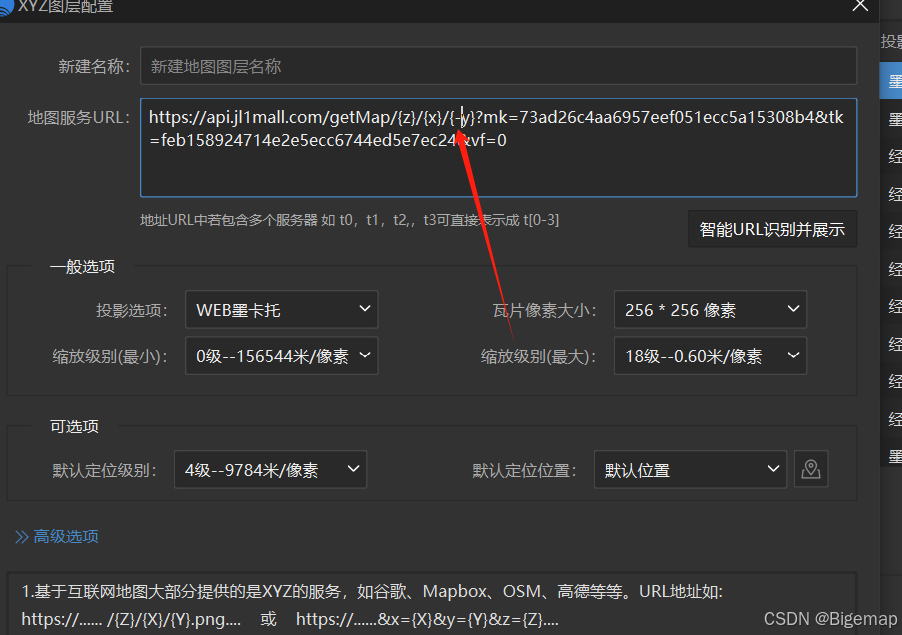This screenshot has height=635, width=902.
Task: Click the 新建地图图层名称 input field
Action: pyautogui.click(x=499, y=66)
